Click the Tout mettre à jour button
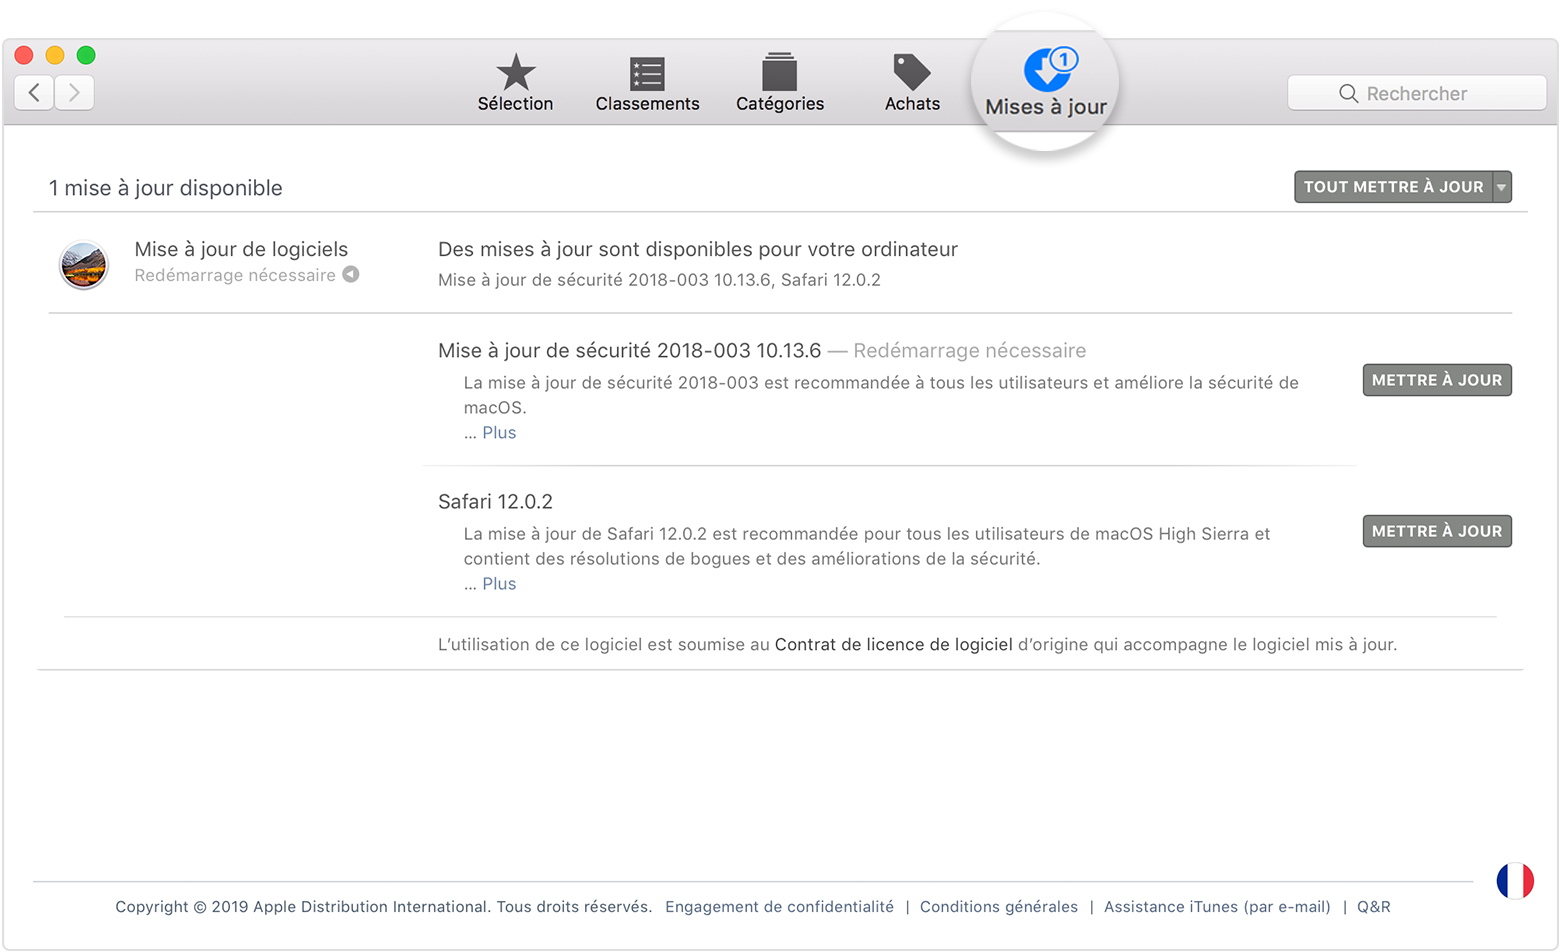The width and height of the screenshot is (1560, 952). click(x=1393, y=187)
